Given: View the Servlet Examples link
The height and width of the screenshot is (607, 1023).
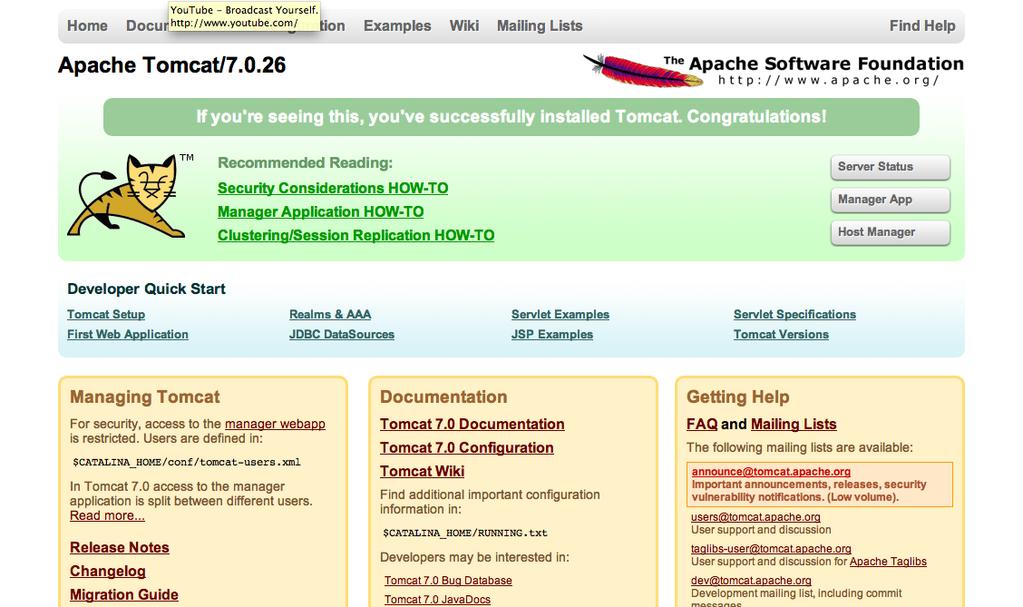Looking at the screenshot, I should coord(560,315).
